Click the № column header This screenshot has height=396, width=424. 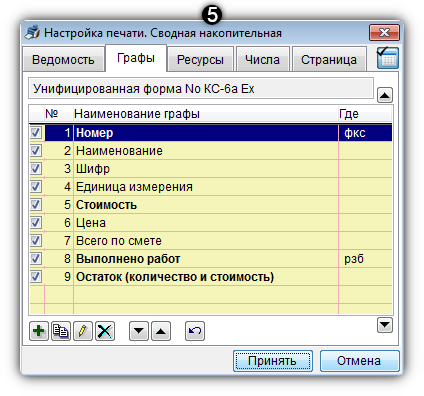59,114
